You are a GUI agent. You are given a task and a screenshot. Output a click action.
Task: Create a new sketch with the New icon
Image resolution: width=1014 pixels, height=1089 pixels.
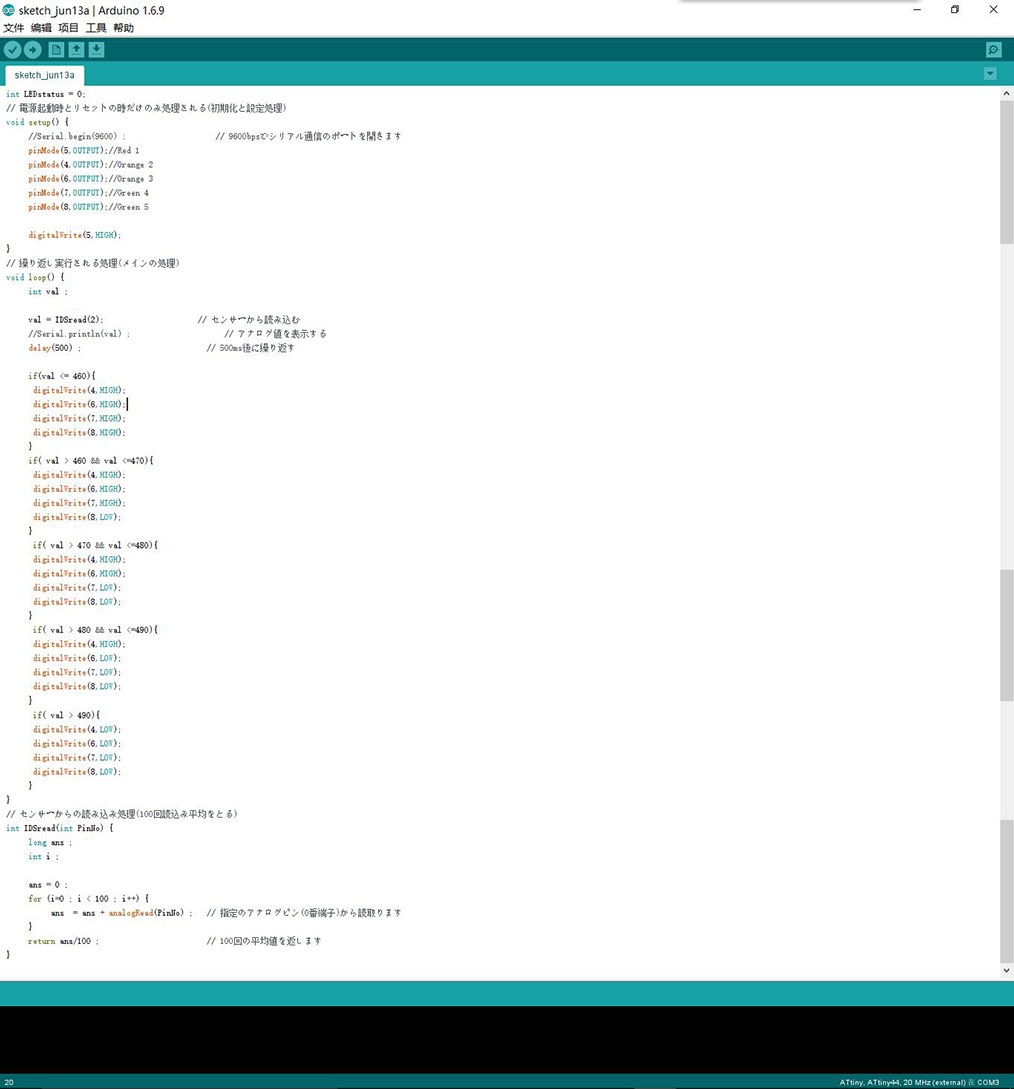[56, 50]
